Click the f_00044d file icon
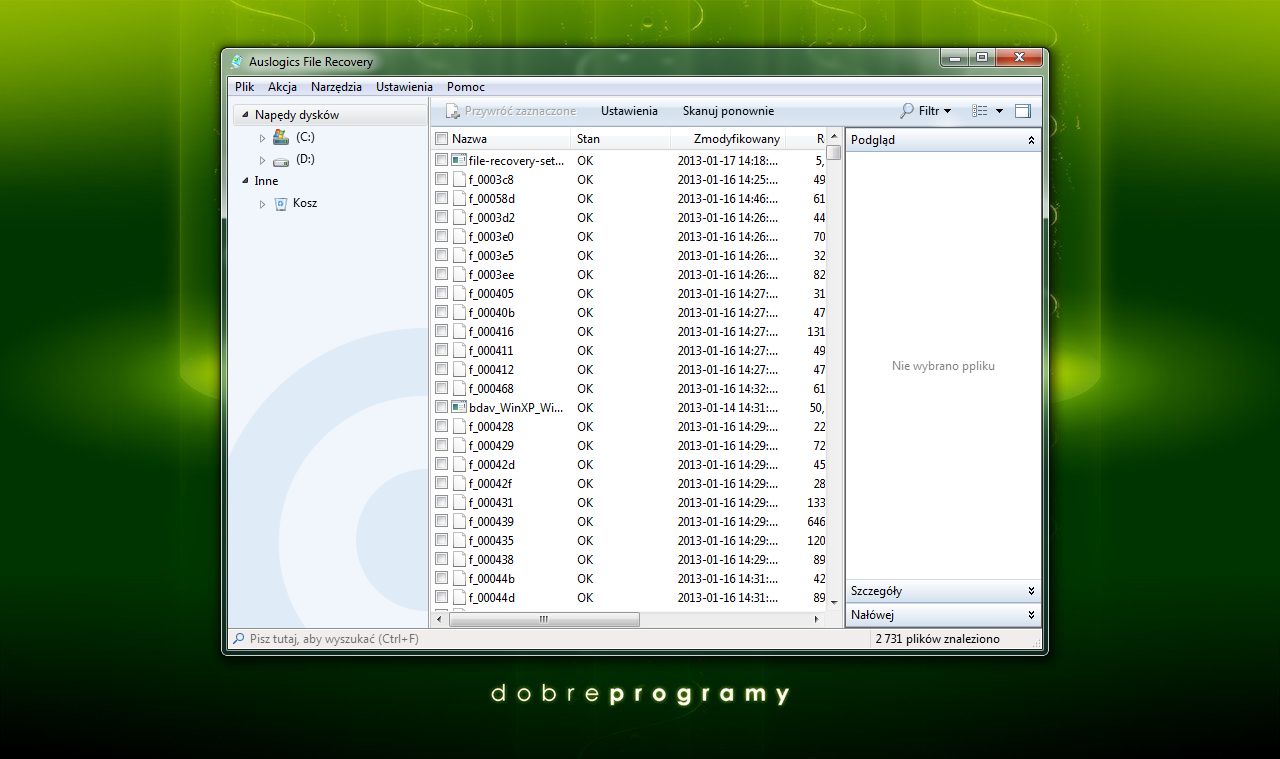The width and height of the screenshot is (1280, 759). pyautogui.click(x=460, y=597)
